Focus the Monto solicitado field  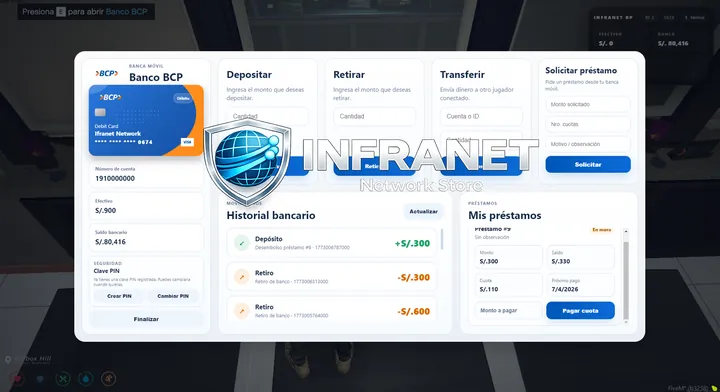click(x=588, y=104)
